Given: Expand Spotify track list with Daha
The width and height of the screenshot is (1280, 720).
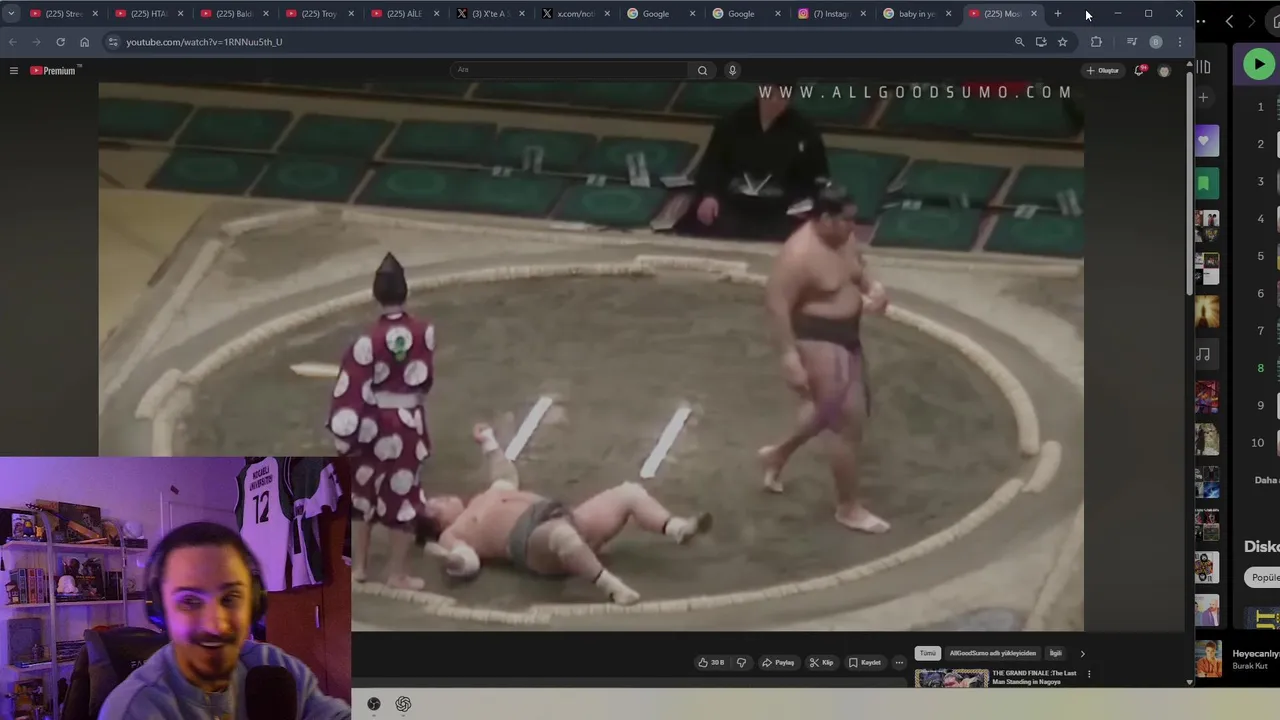Looking at the screenshot, I should 1267,480.
